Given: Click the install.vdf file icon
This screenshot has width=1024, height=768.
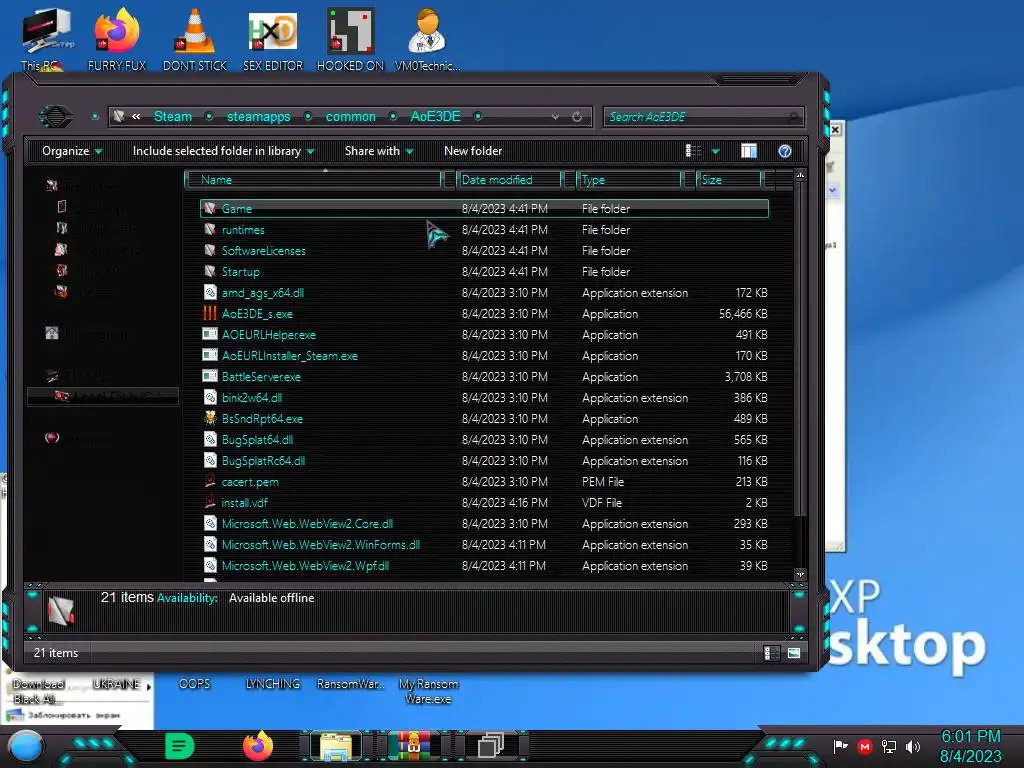Looking at the screenshot, I should [x=210, y=502].
